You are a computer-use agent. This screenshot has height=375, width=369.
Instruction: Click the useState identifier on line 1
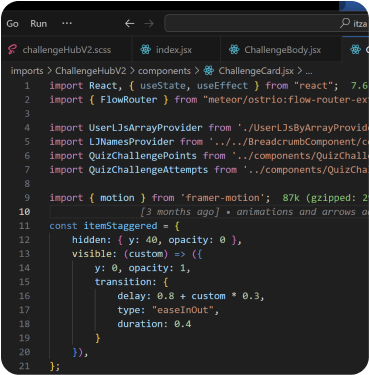(x=163, y=86)
